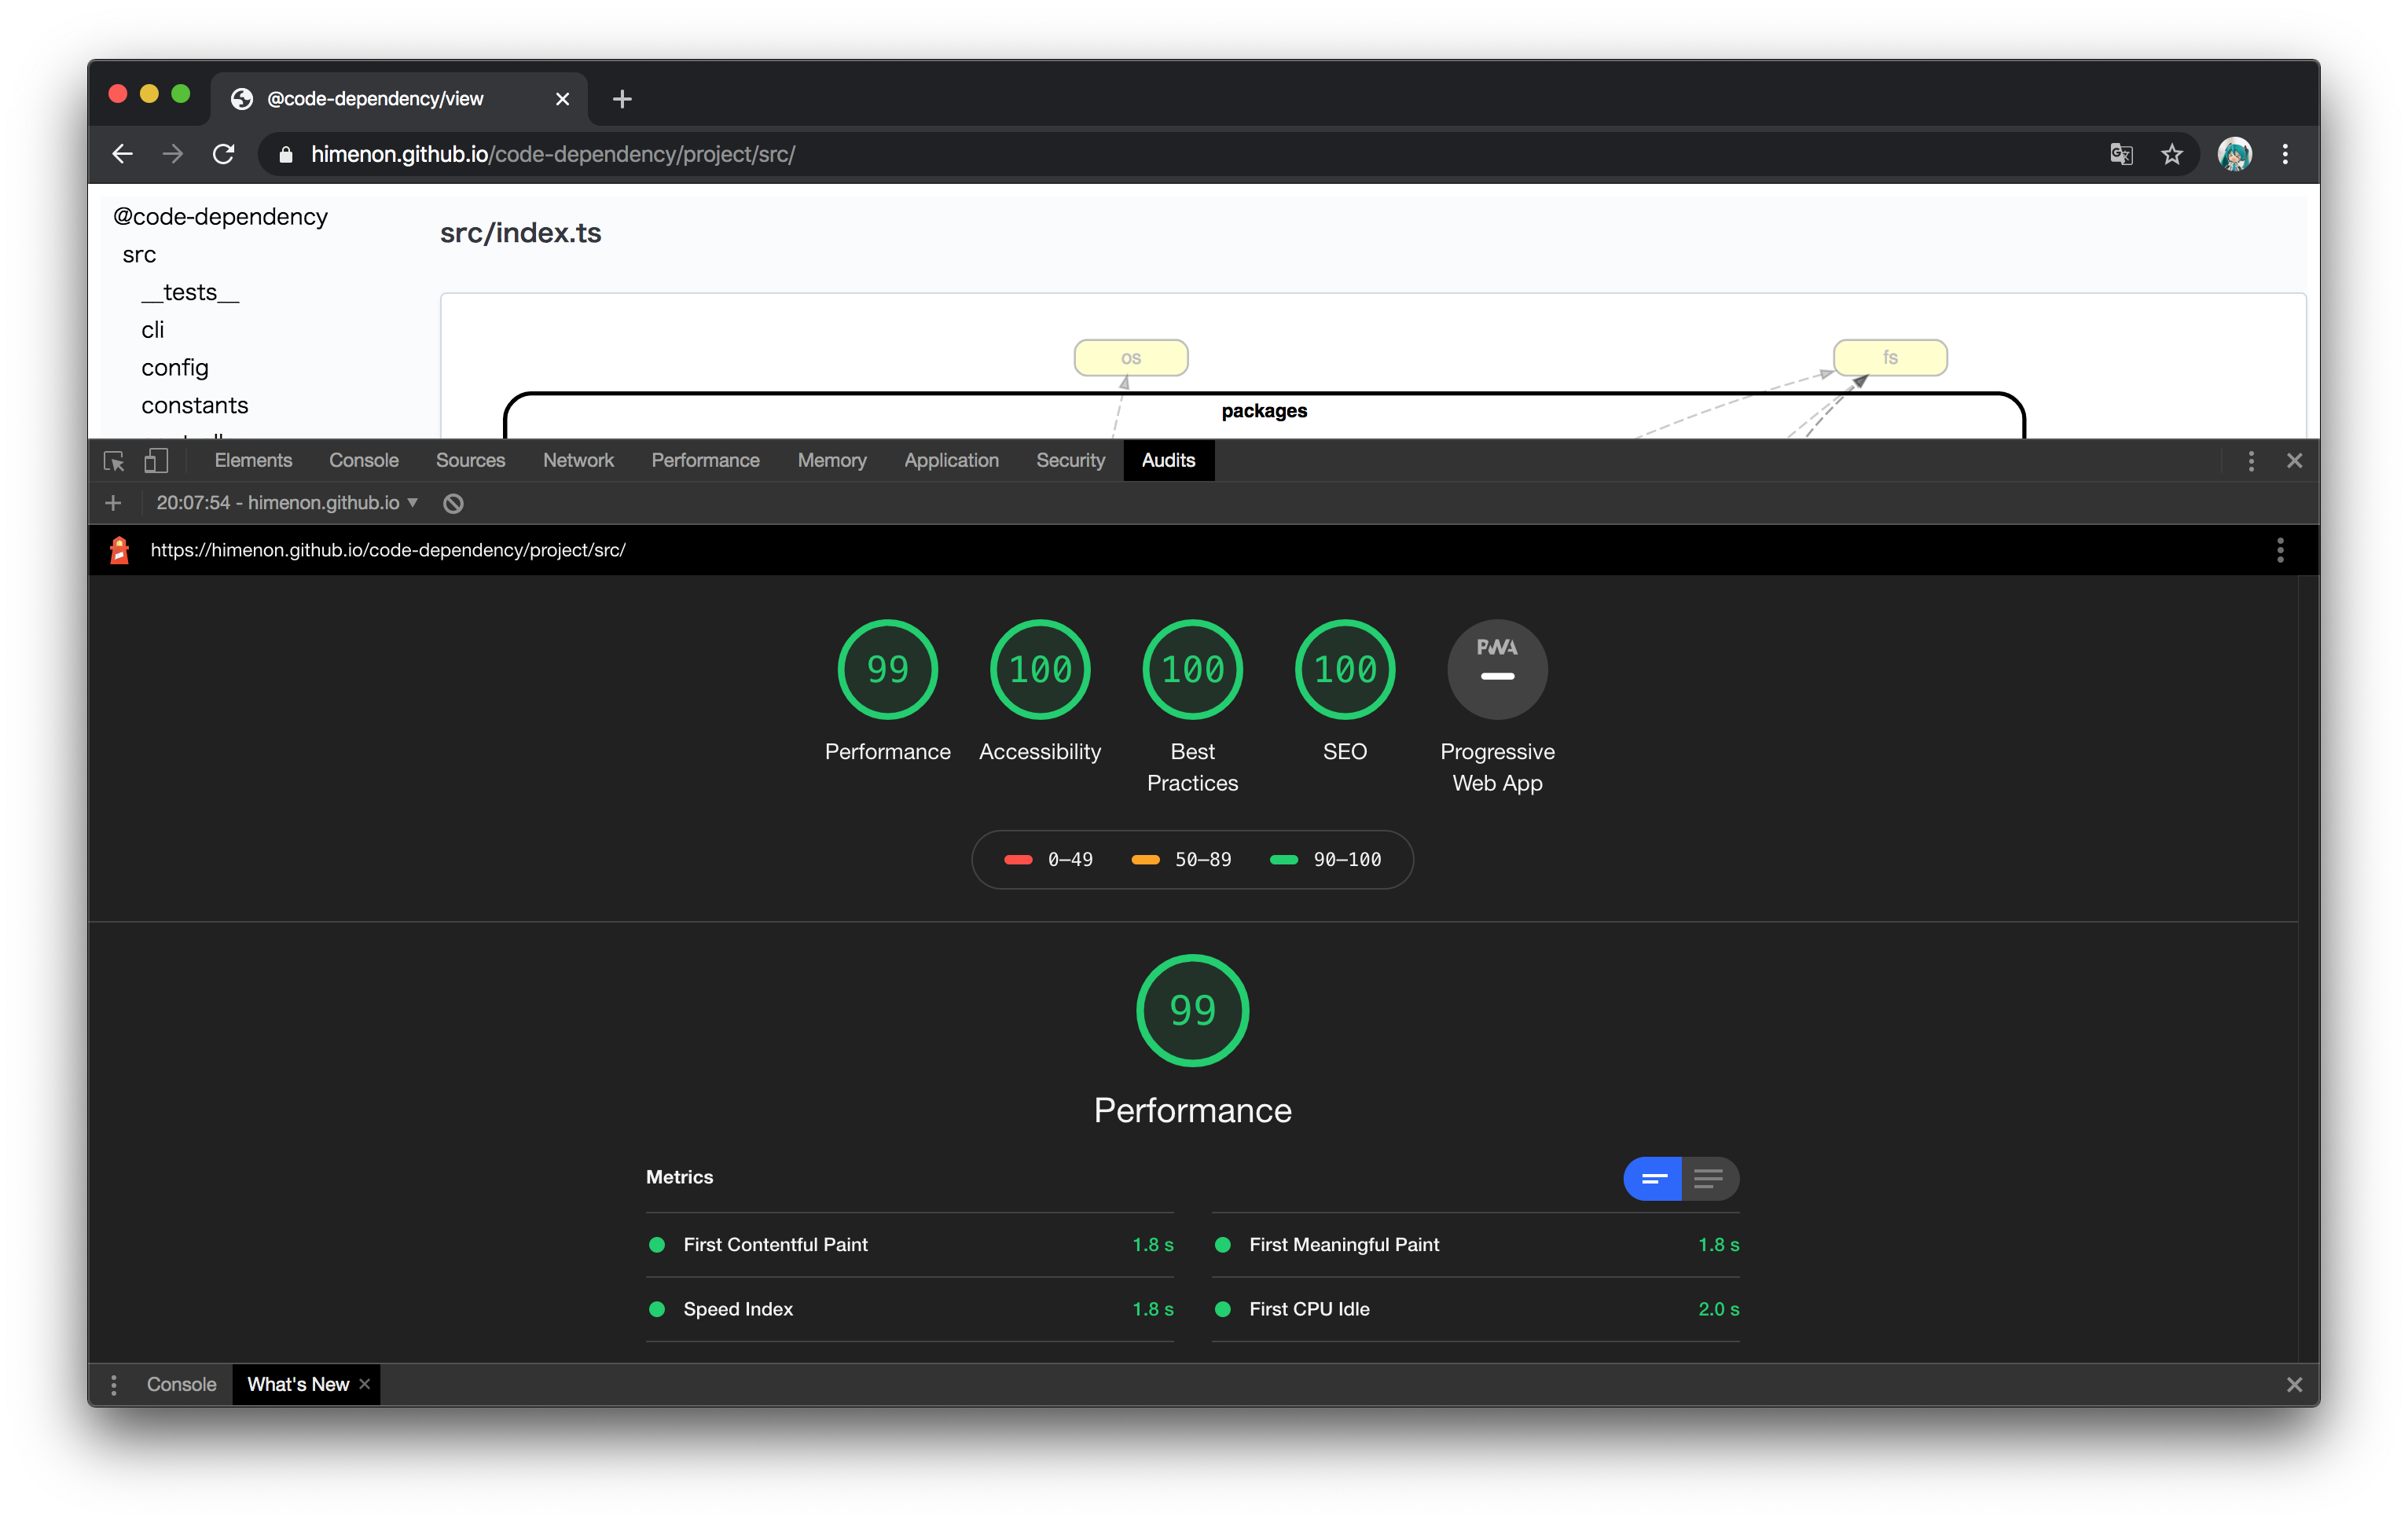The image size is (2408, 1523).
Task: Add new audit with plus icon
Action: [113, 503]
